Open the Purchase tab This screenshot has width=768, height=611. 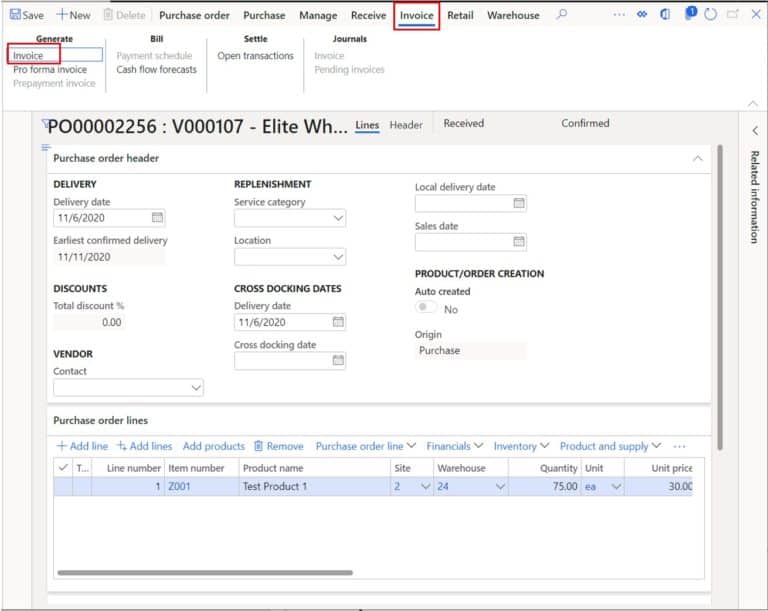point(264,15)
